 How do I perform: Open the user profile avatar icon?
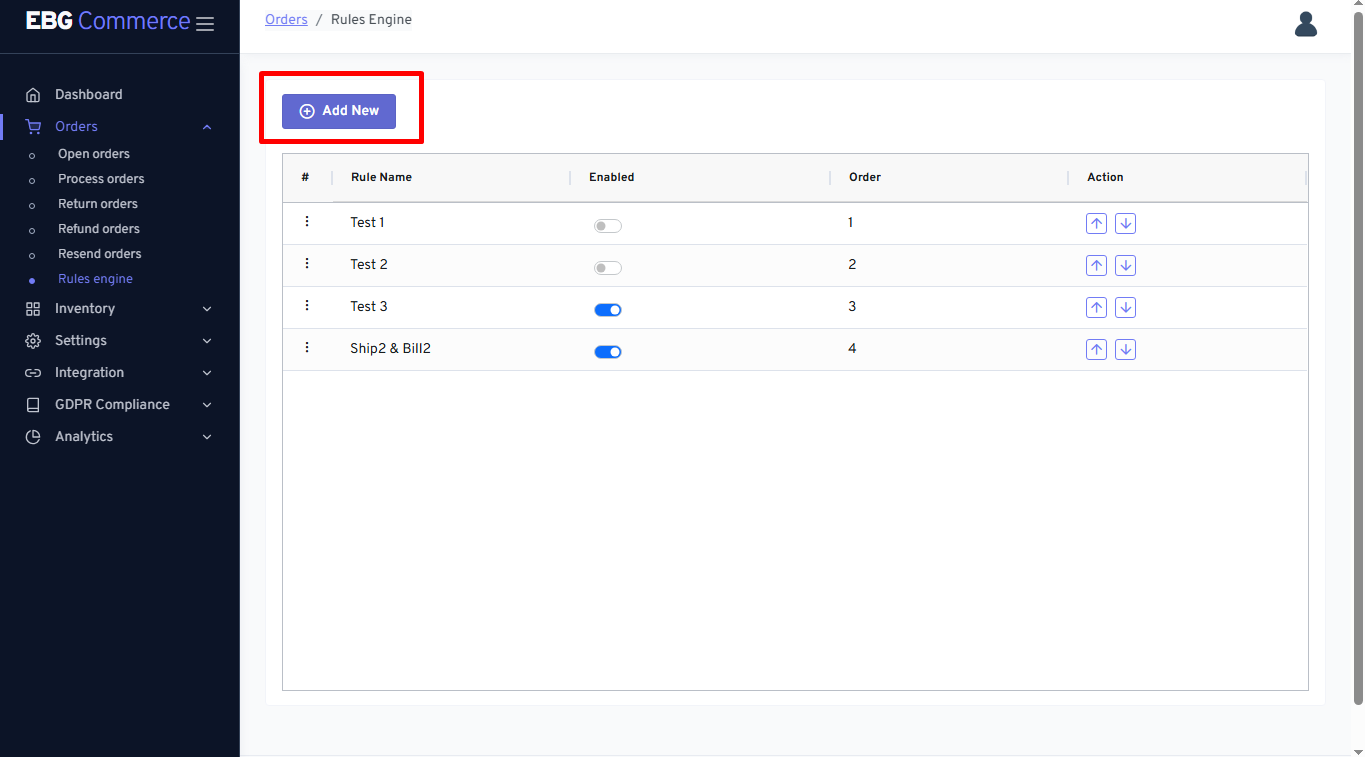(x=1305, y=24)
